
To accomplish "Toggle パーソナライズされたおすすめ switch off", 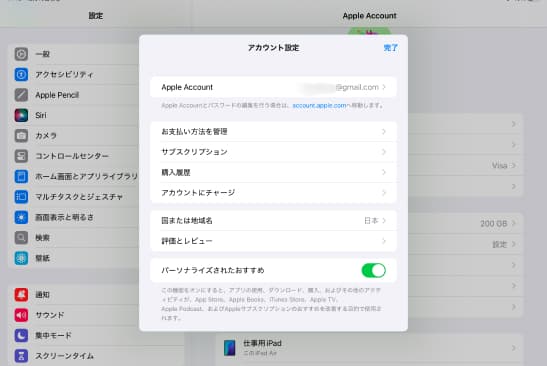I will 373,270.
